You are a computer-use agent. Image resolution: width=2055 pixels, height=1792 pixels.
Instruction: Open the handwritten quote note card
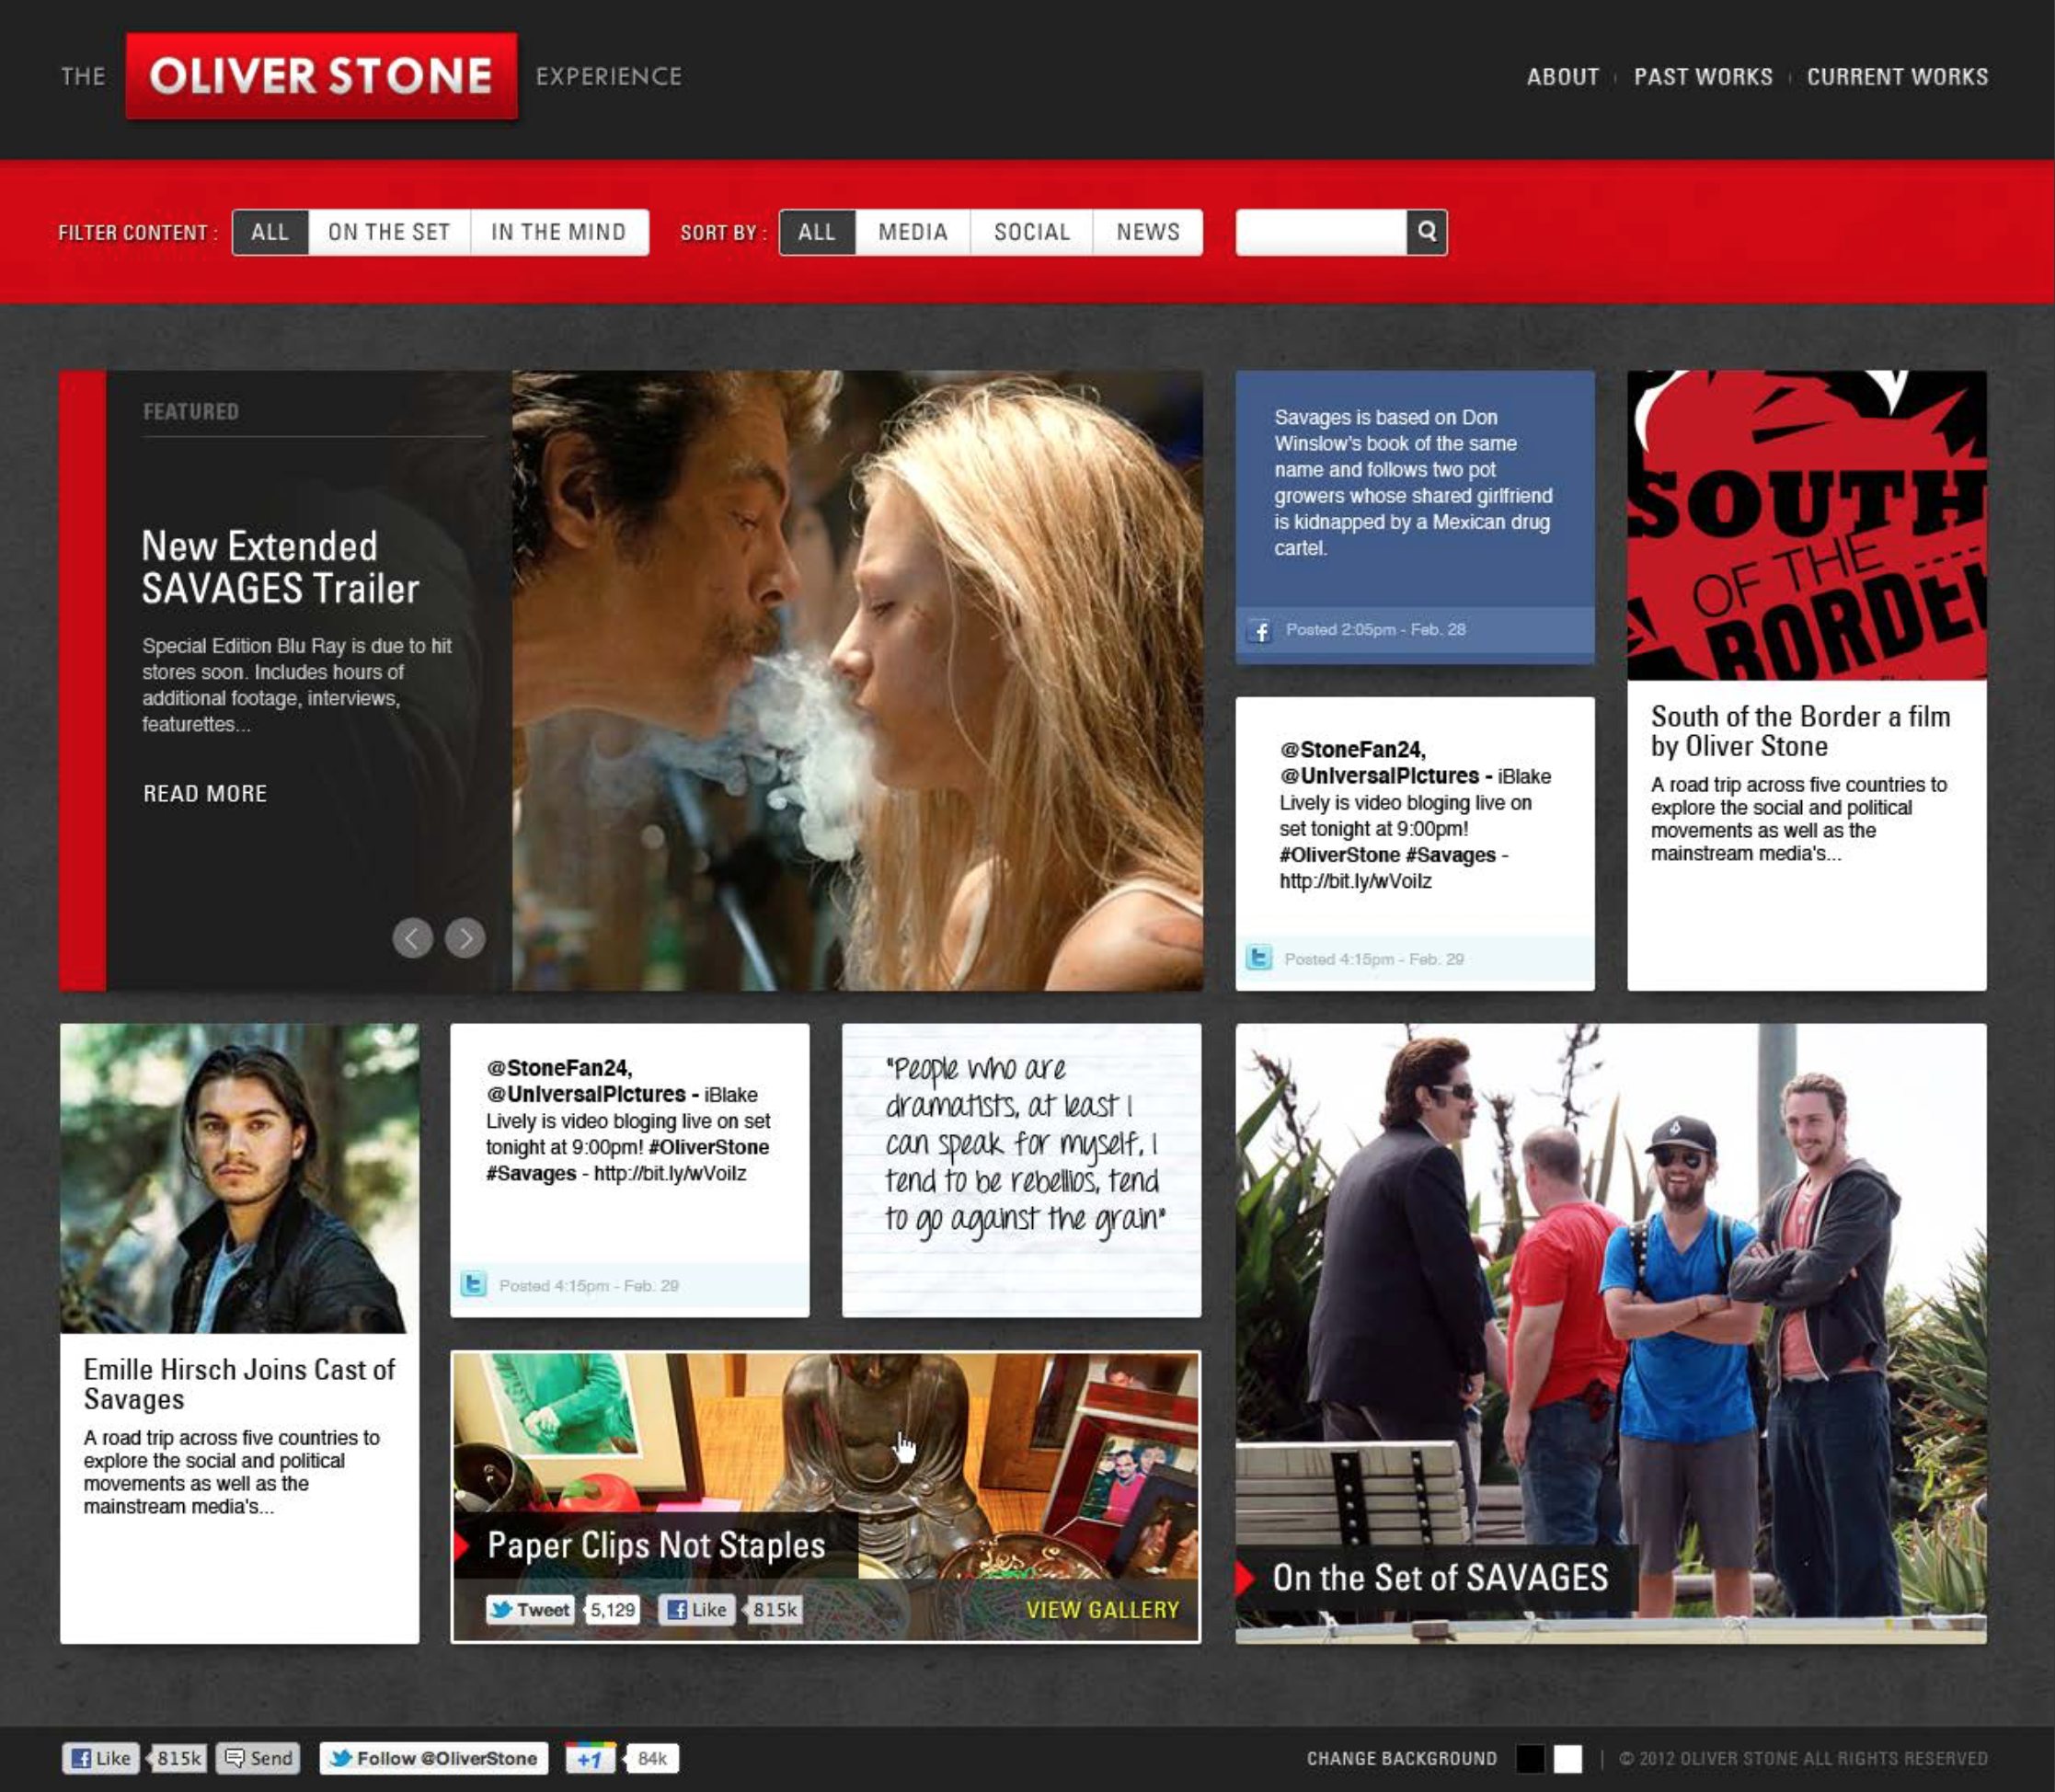click(x=1021, y=1170)
